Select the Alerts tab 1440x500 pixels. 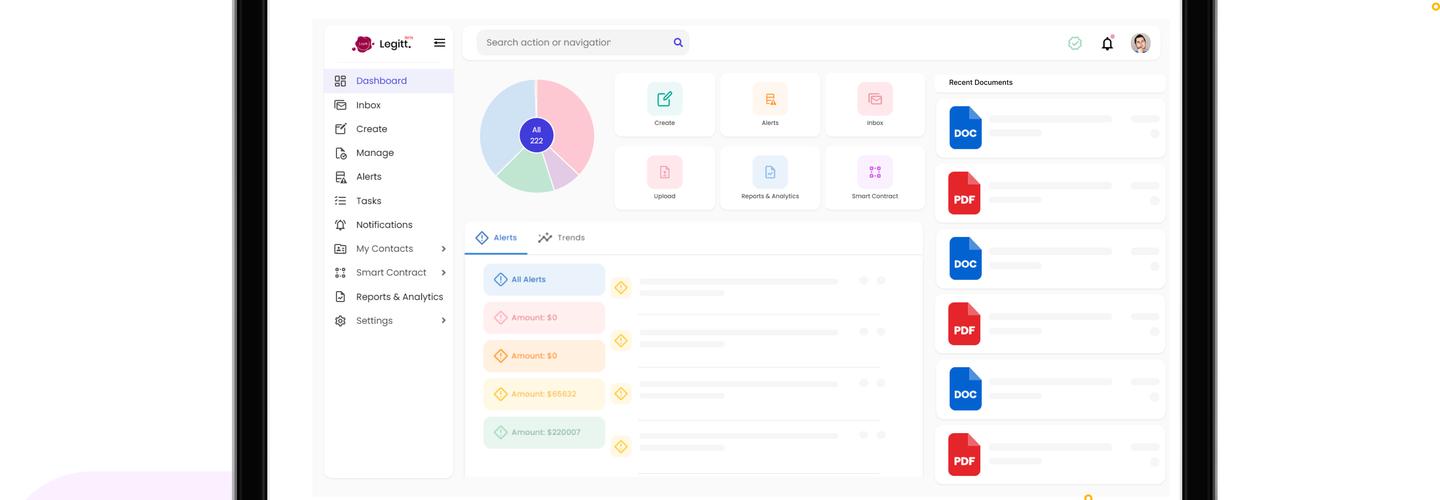pos(496,238)
